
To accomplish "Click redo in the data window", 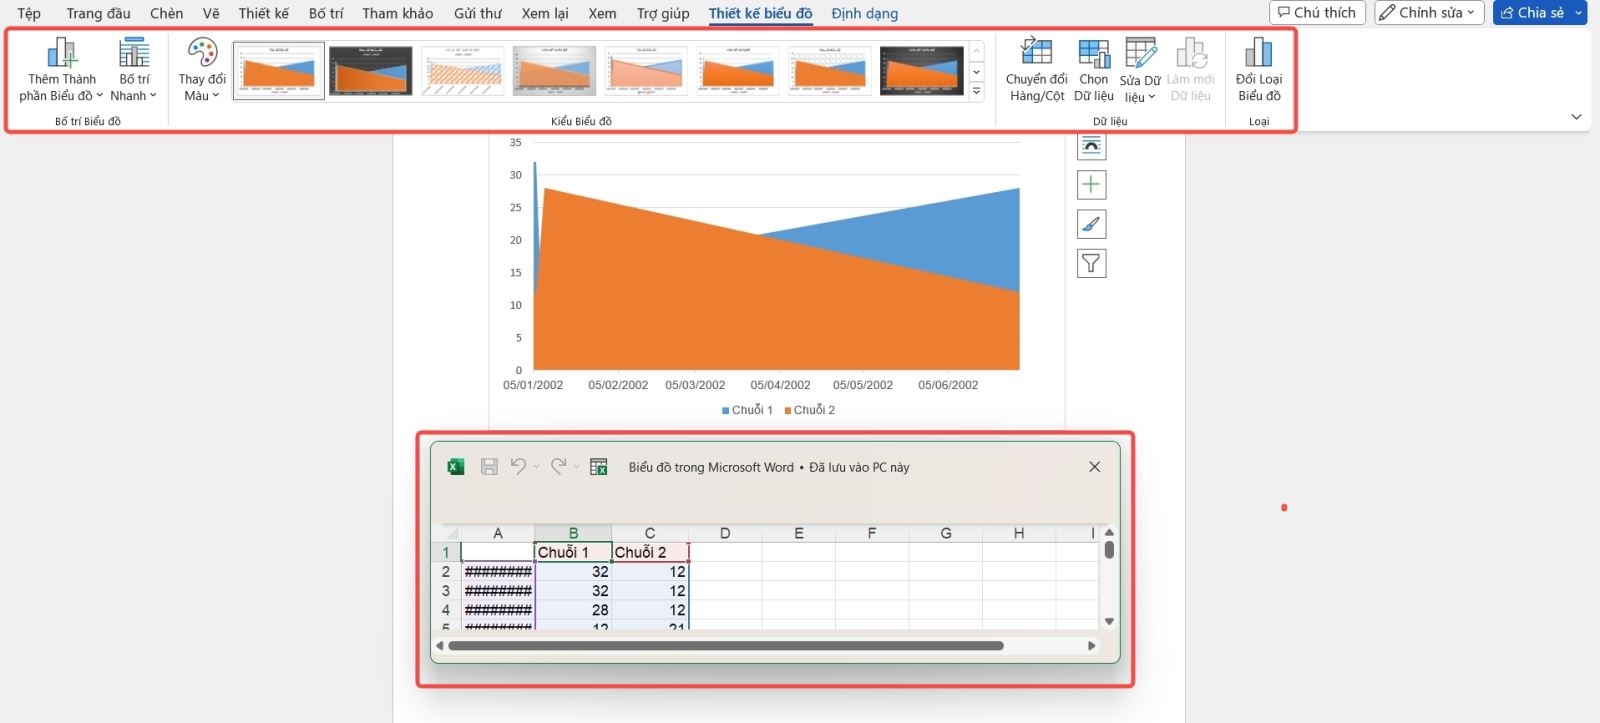I will point(558,466).
